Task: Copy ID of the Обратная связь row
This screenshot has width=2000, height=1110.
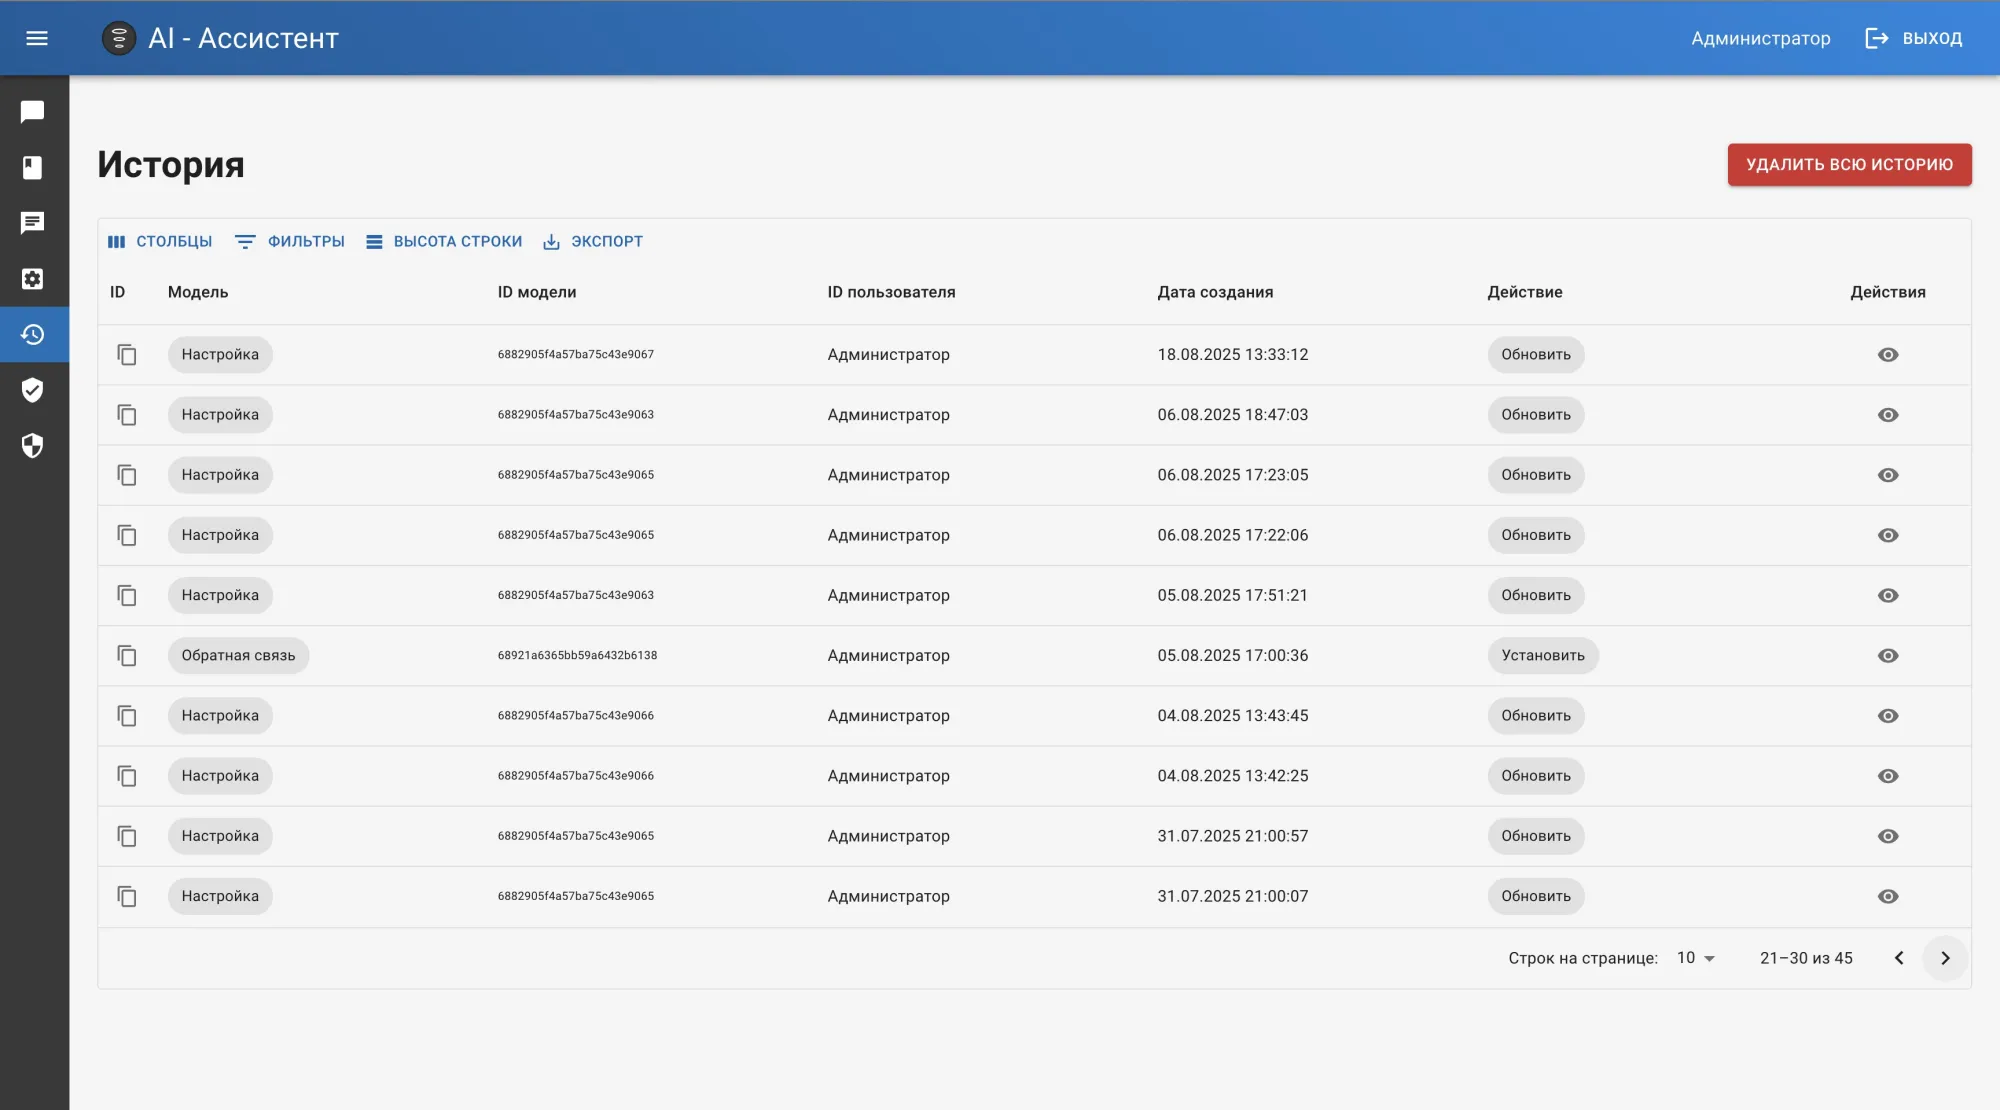Action: pyautogui.click(x=127, y=656)
